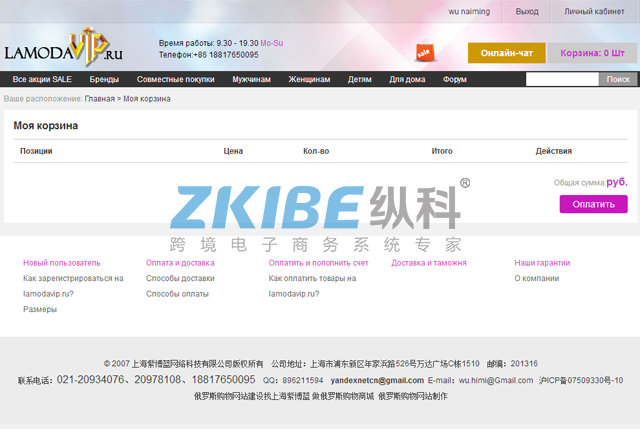The width and height of the screenshot is (640, 429).
Task: Click the Позиции column header
Action: click(36, 151)
